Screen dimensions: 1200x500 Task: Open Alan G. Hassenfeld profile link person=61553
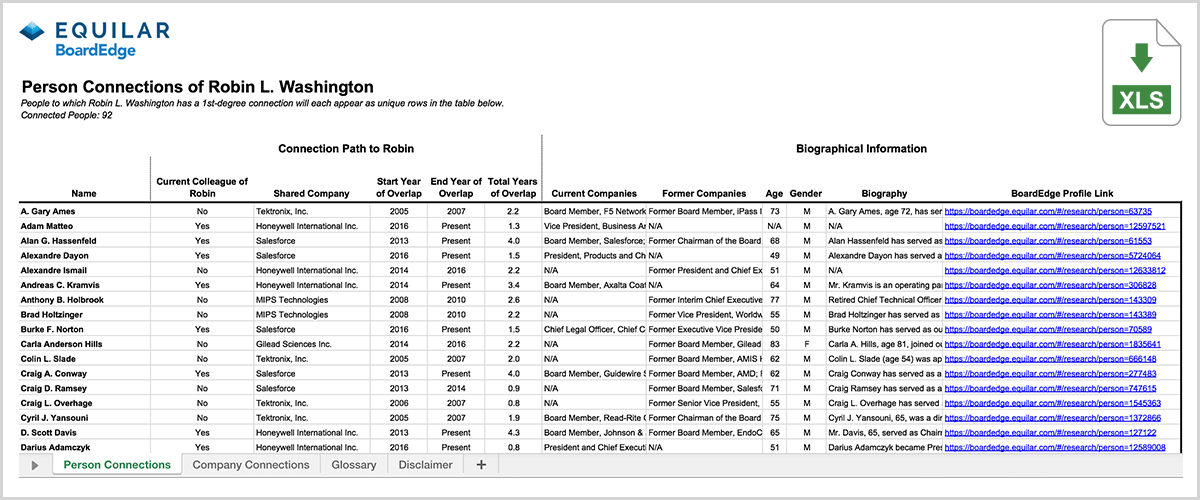point(1048,241)
